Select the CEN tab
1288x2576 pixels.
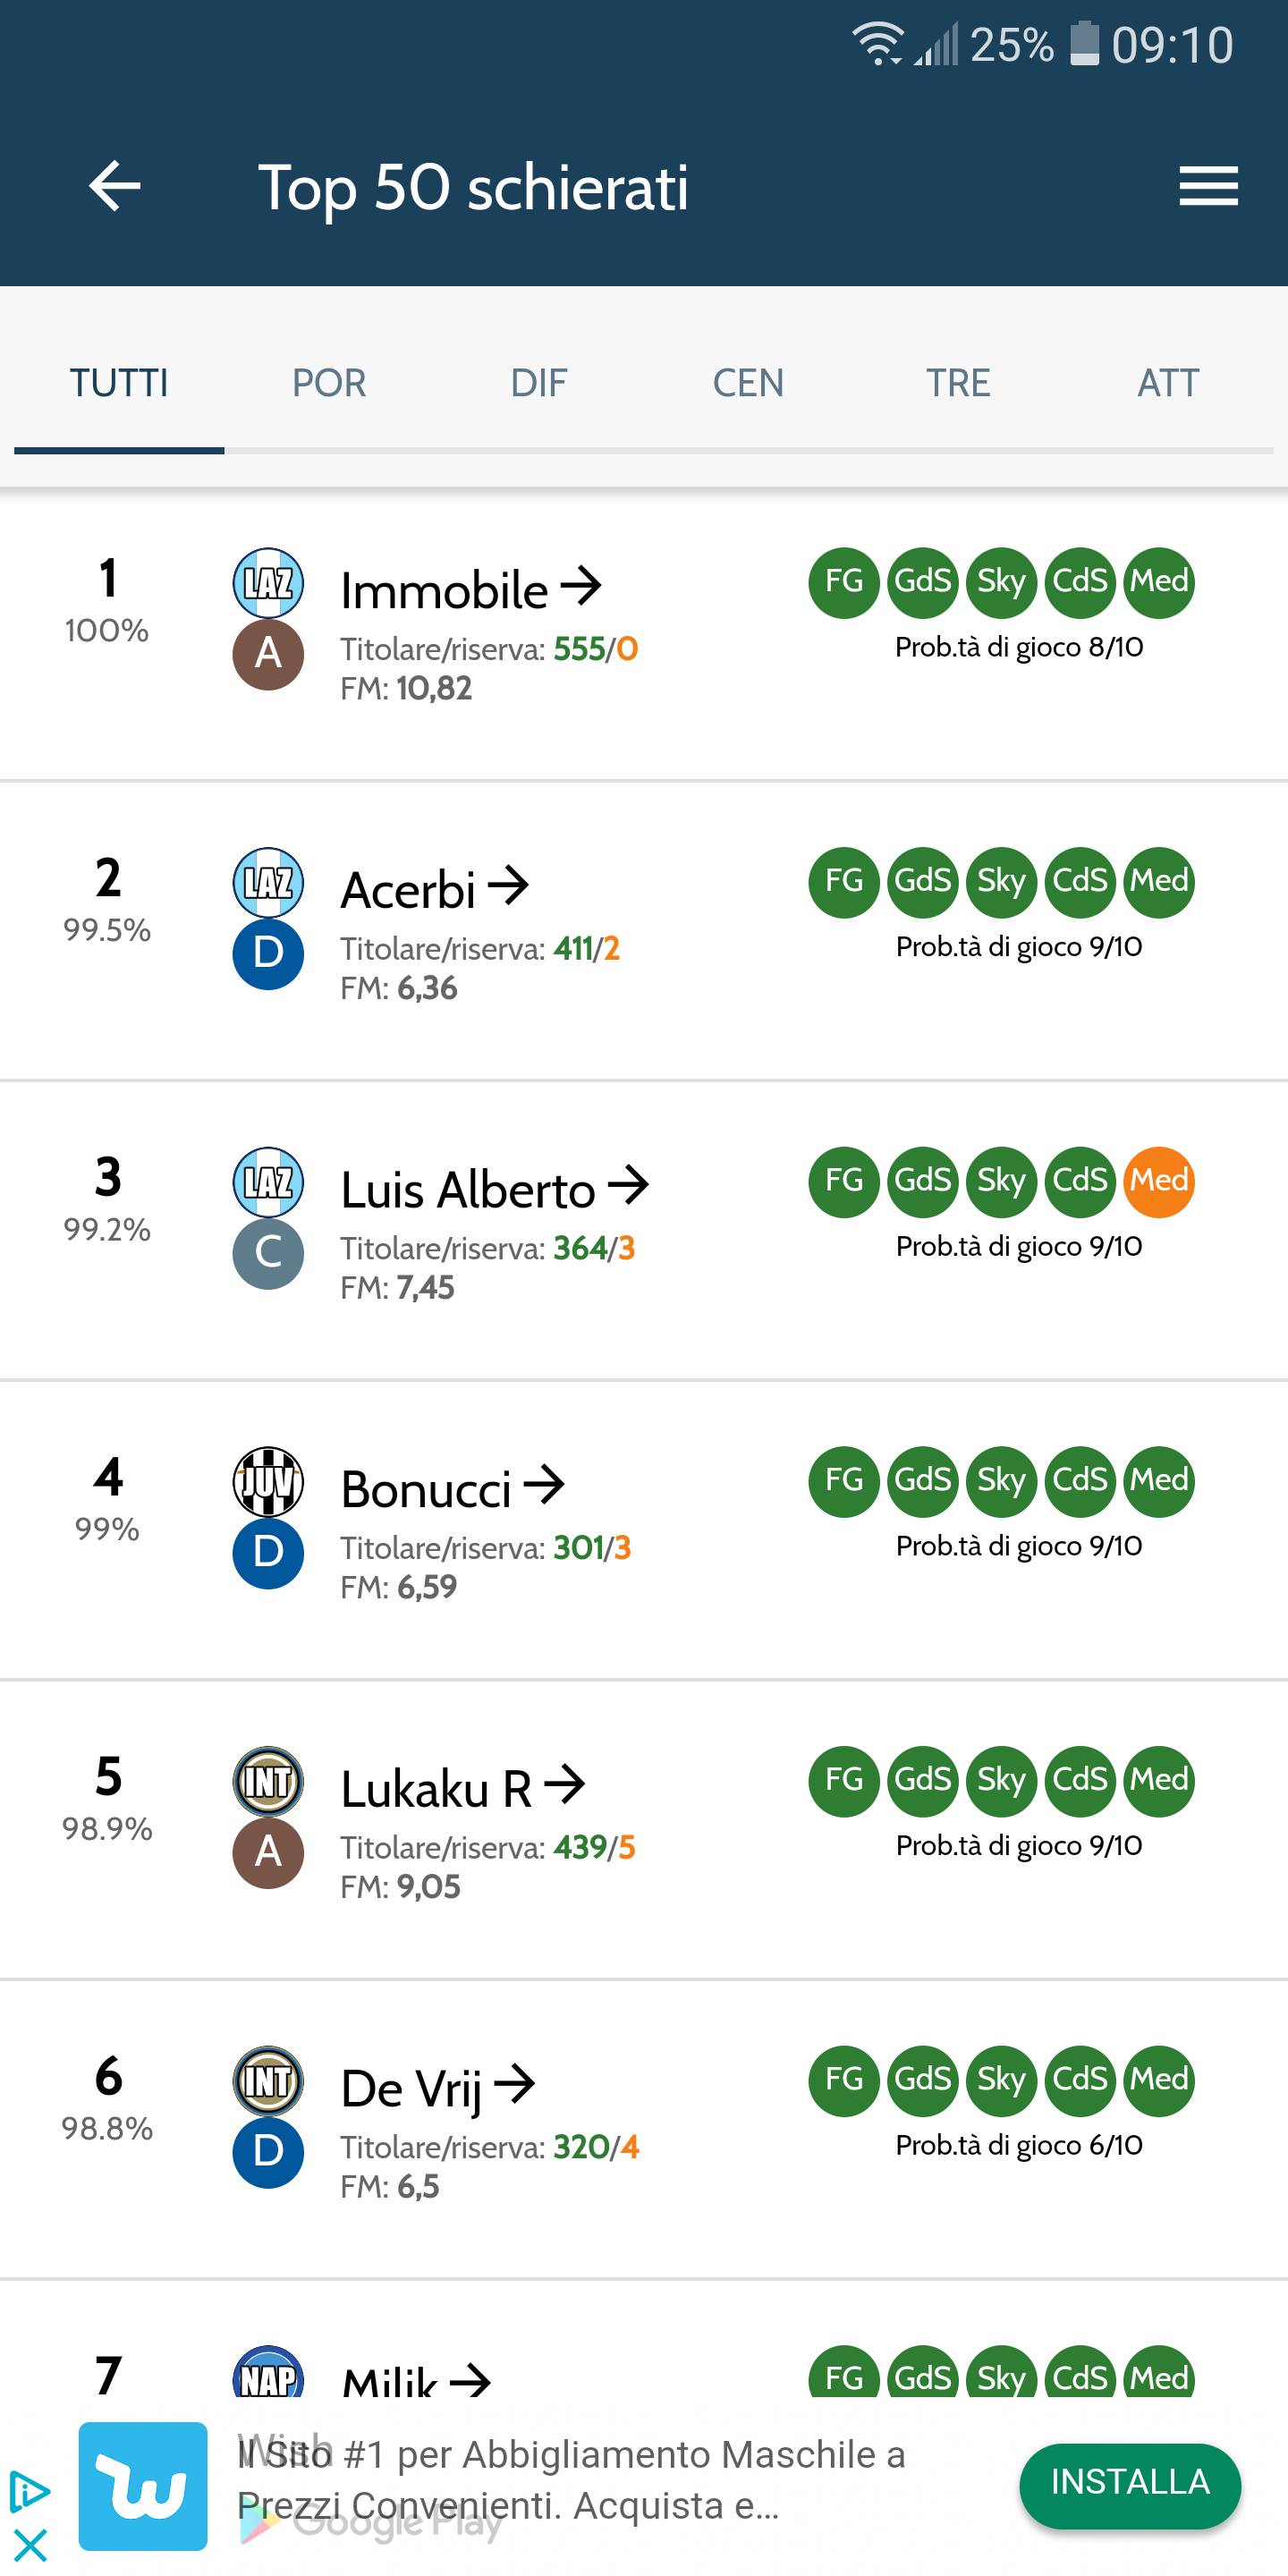(x=748, y=383)
